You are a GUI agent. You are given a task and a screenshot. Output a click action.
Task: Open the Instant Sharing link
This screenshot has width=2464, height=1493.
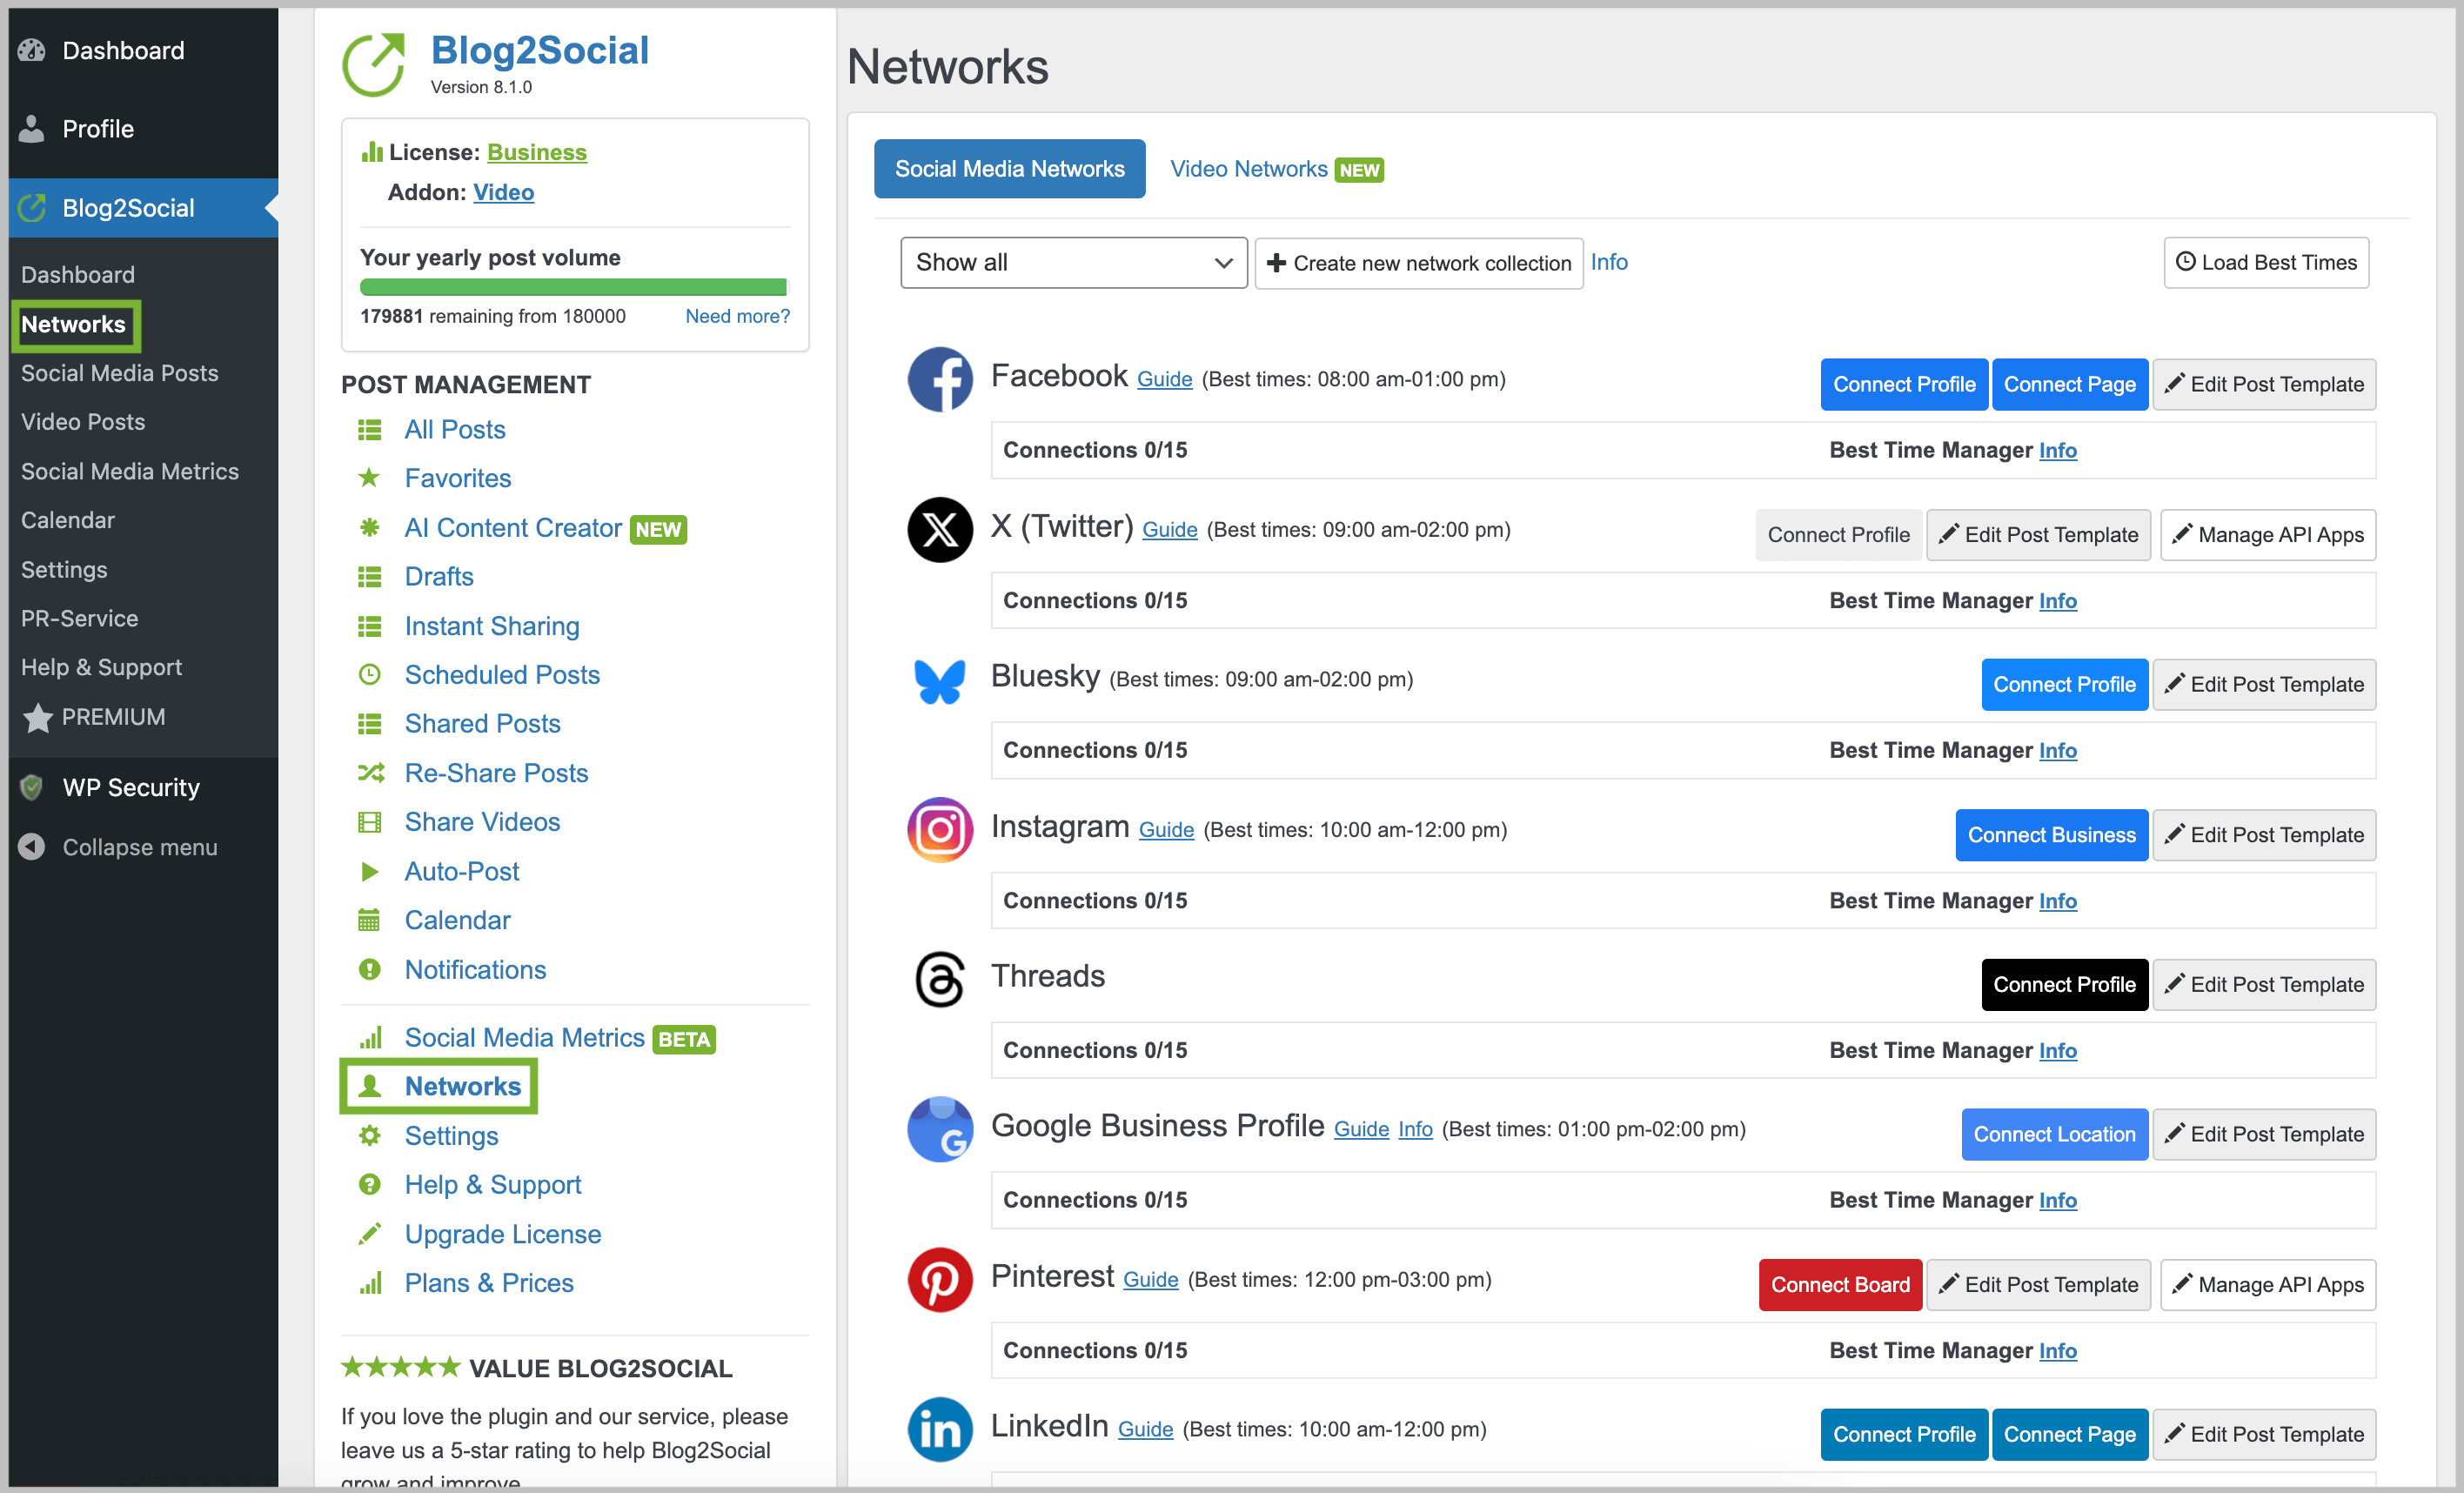[x=491, y=626]
